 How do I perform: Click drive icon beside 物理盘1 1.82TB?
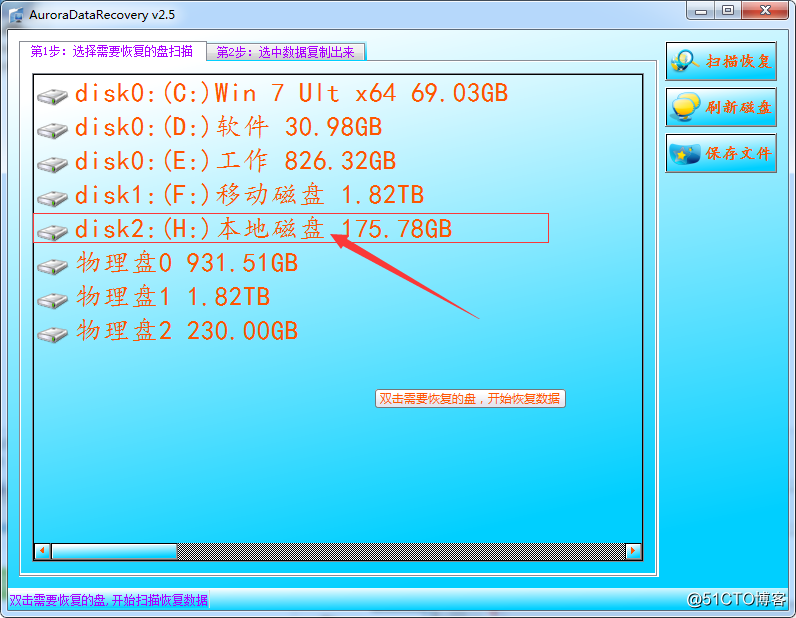52,300
